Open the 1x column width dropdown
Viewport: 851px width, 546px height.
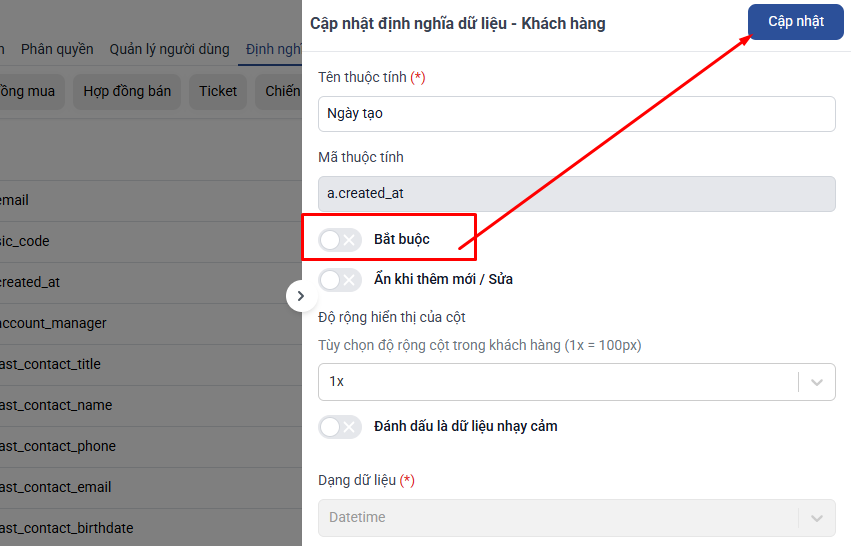576,382
